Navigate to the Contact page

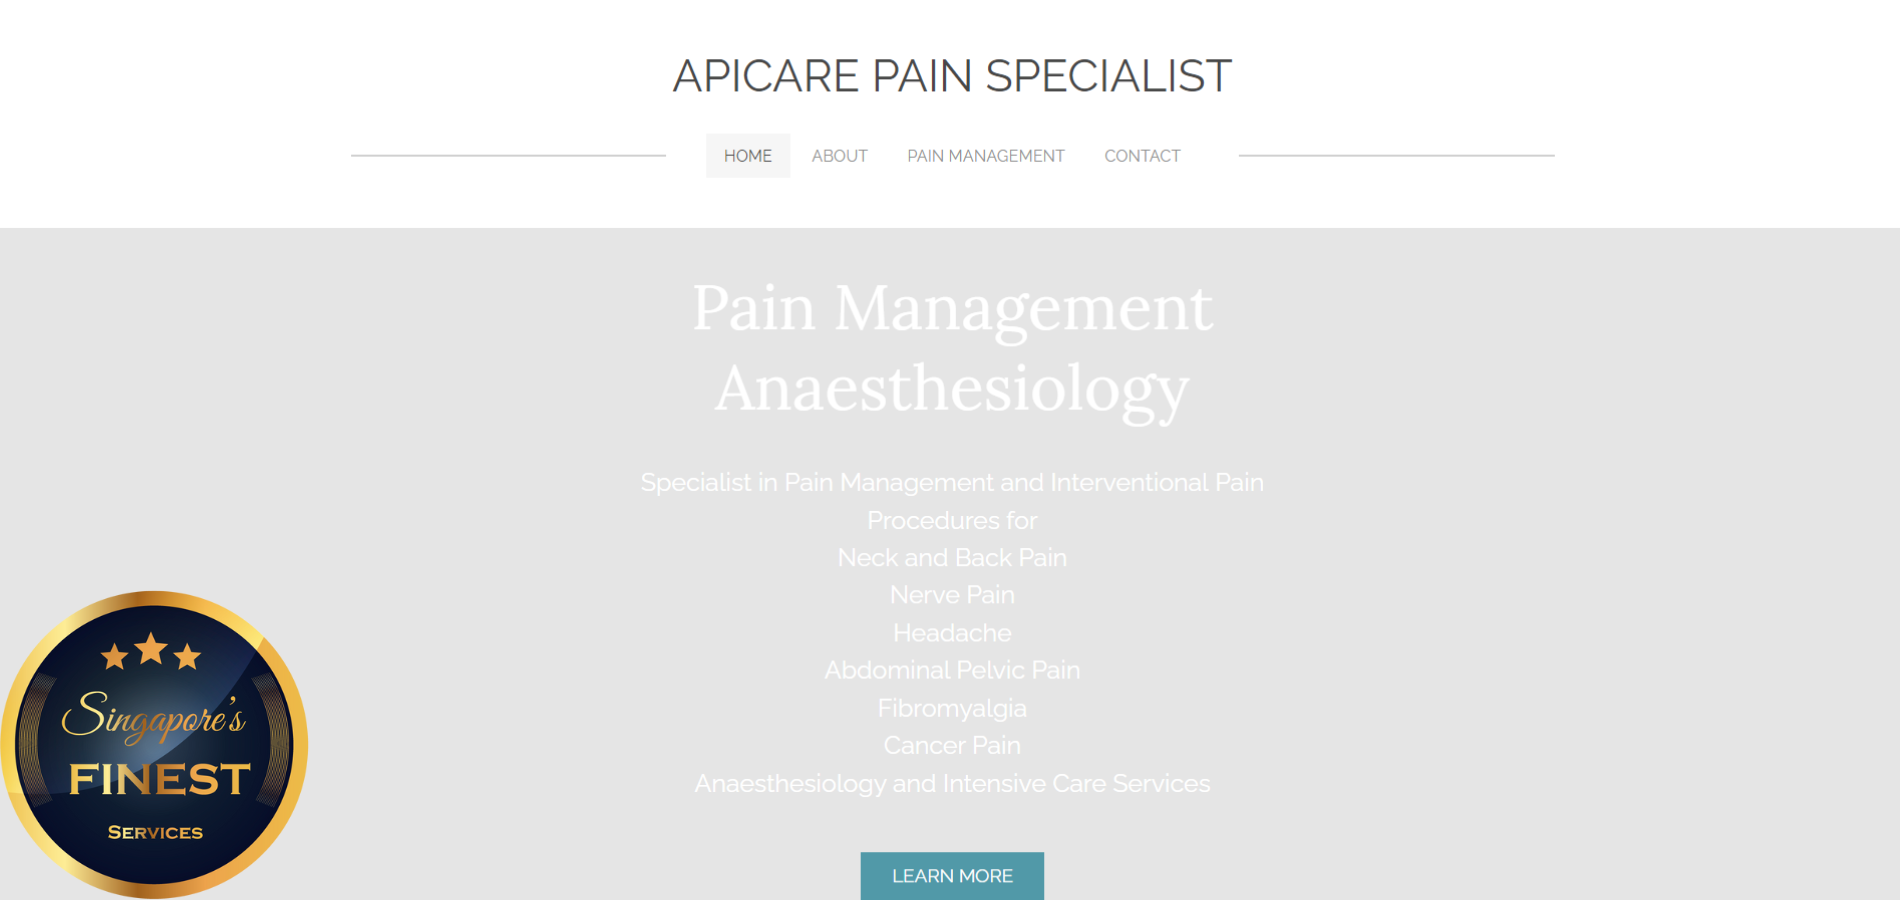(x=1142, y=156)
